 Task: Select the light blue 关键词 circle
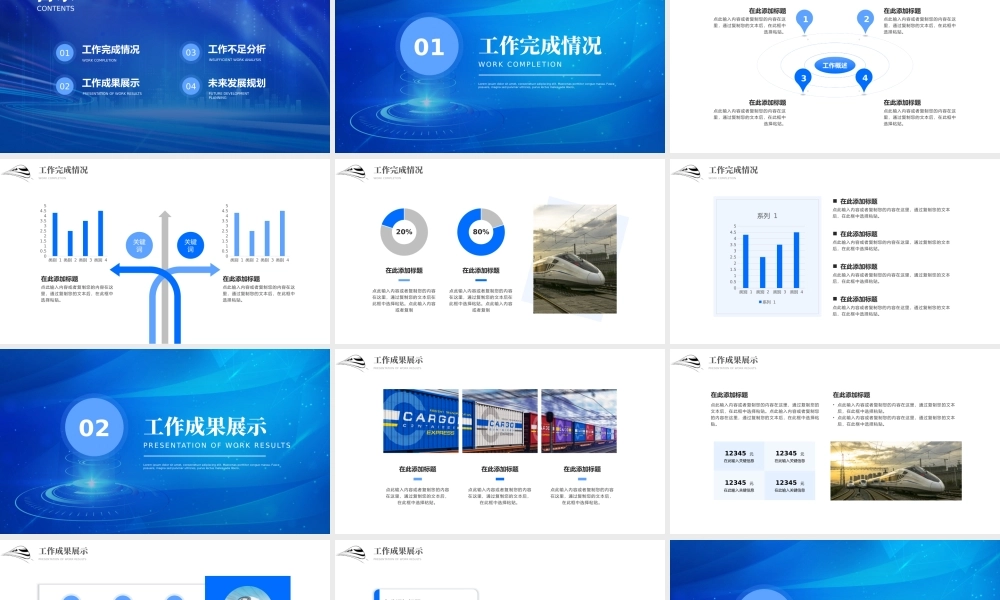pos(139,245)
